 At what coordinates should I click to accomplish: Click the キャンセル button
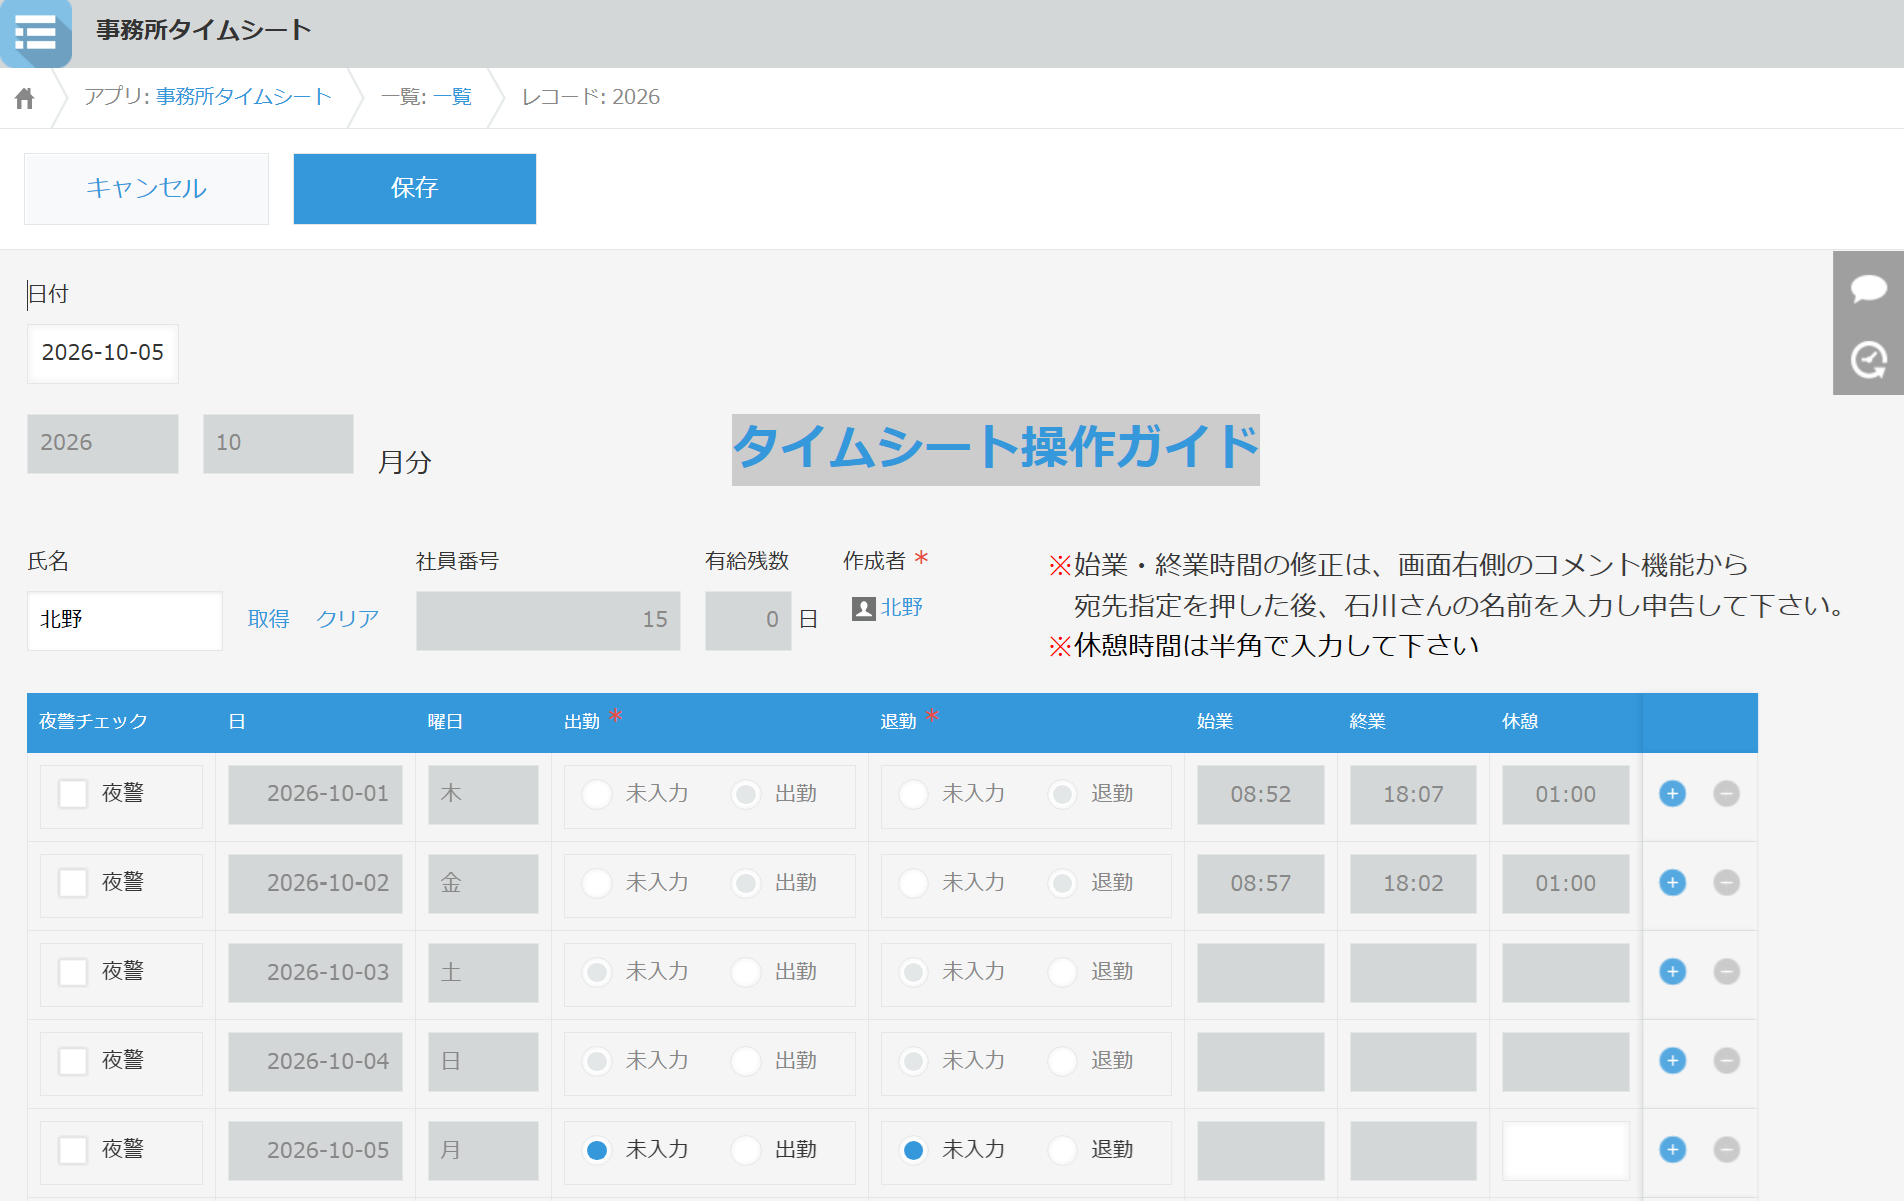[146, 188]
